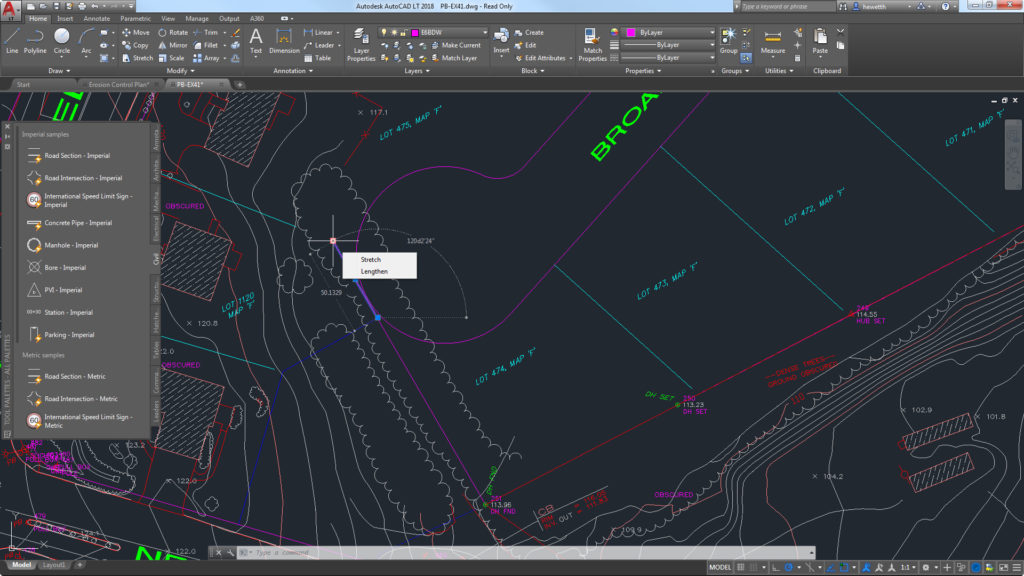Viewport: 1024px width, 576px height.
Task: Switch to the Annotate ribbon tab
Action: pos(96,18)
